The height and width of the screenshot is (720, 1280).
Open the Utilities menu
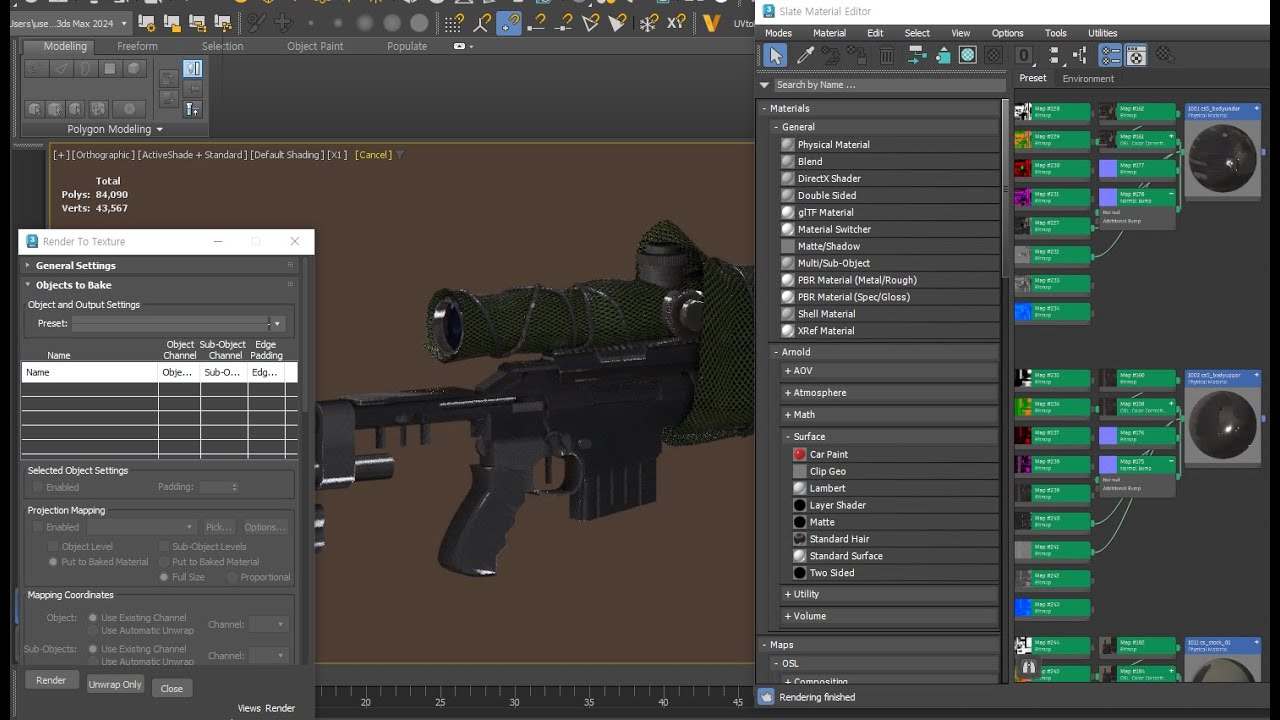click(x=1102, y=33)
